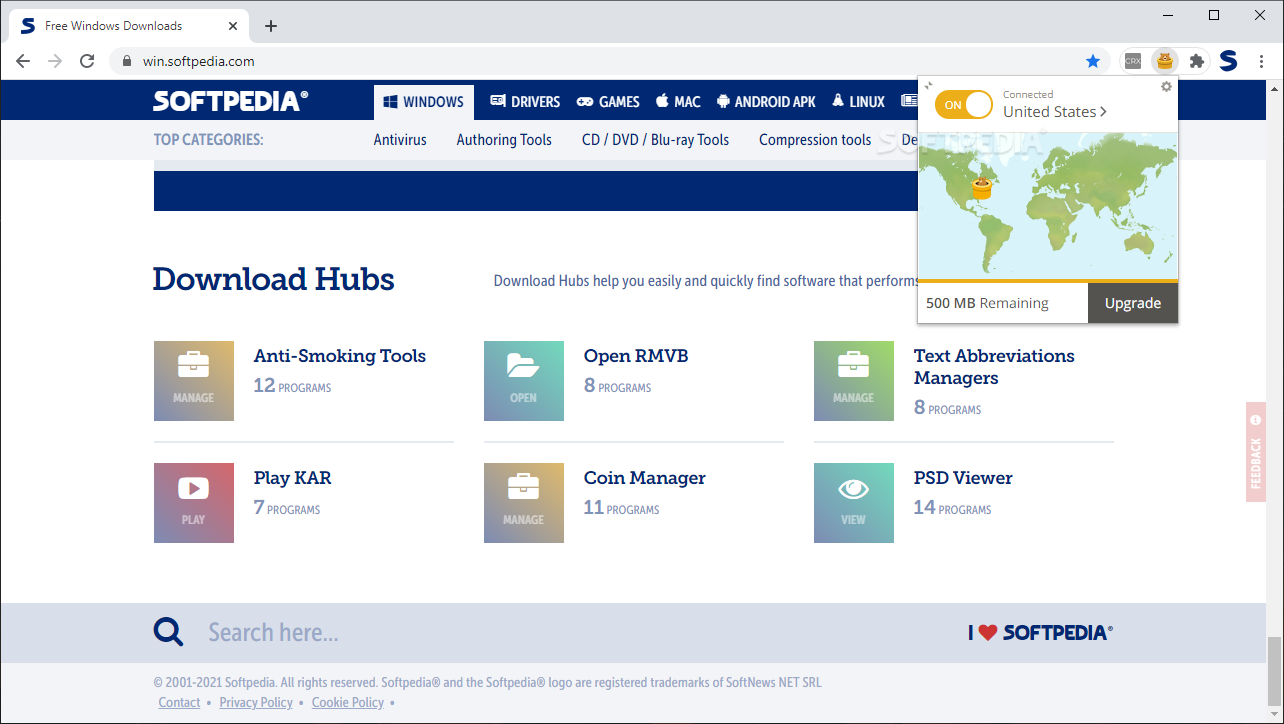
Task: Open the CRX extension icon
Action: [1133, 61]
